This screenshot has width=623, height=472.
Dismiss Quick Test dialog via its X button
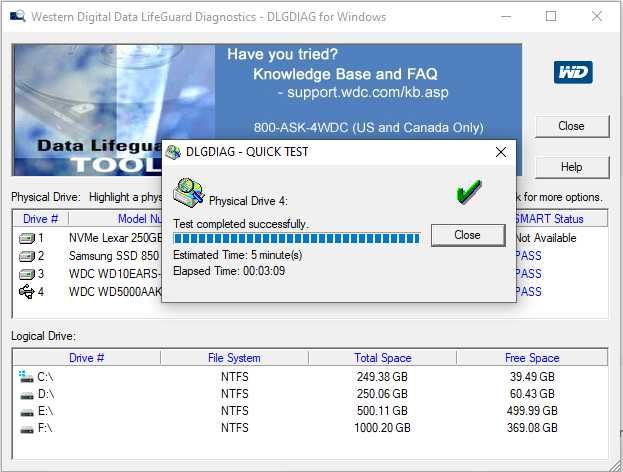pyautogui.click(x=501, y=152)
